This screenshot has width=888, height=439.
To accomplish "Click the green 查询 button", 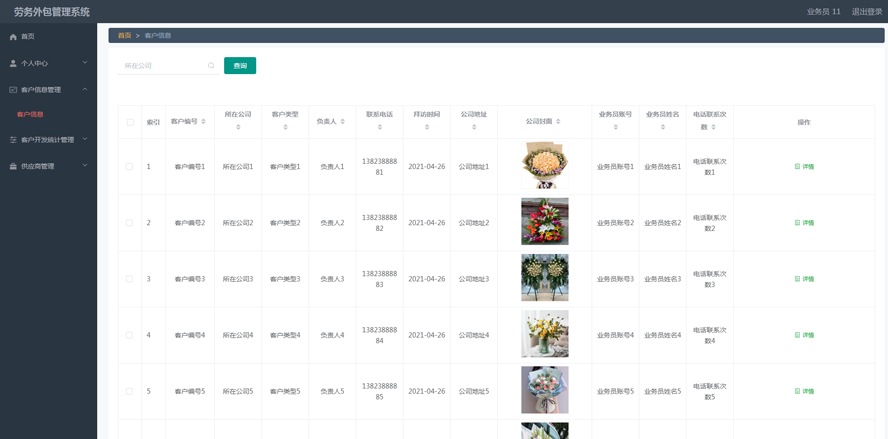I will [240, 66].
